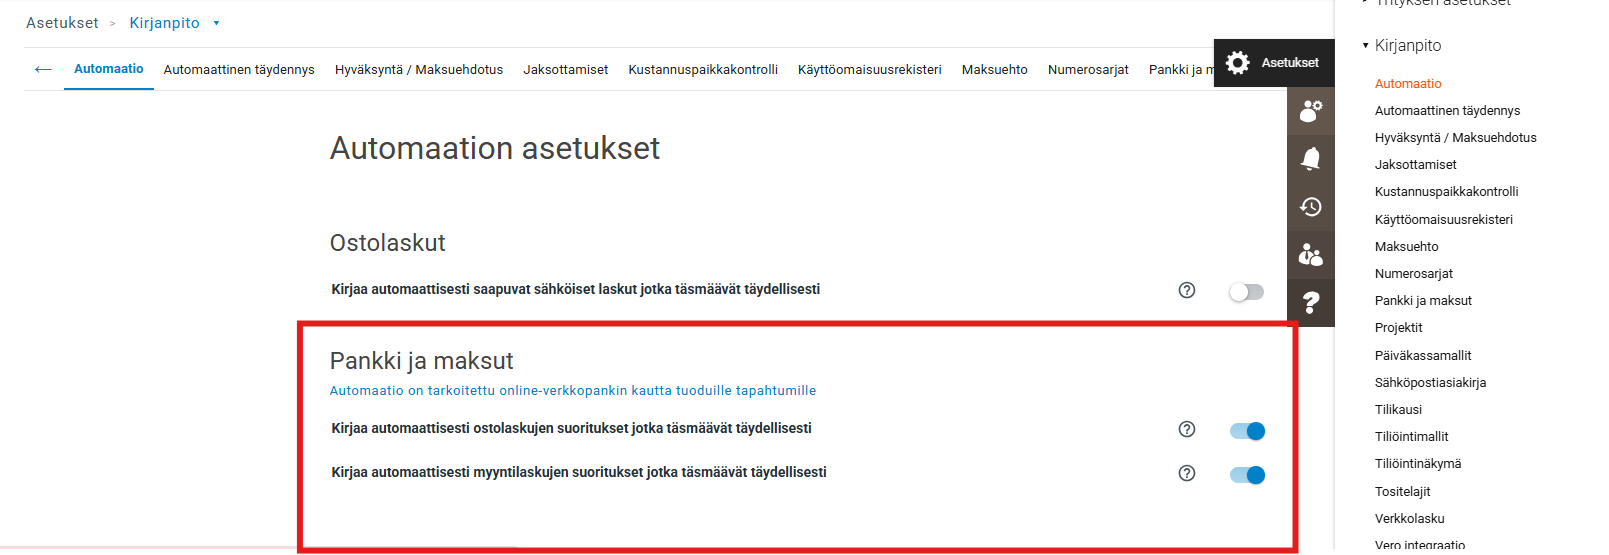
Task: Collapse the Kirjanpito section in the right panel
Action: click(x=1366, y=46)
